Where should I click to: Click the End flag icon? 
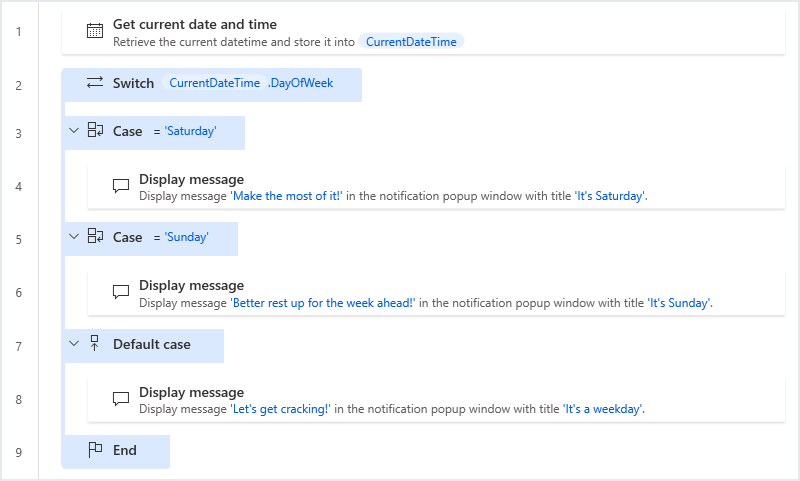(x=95, y=449)
